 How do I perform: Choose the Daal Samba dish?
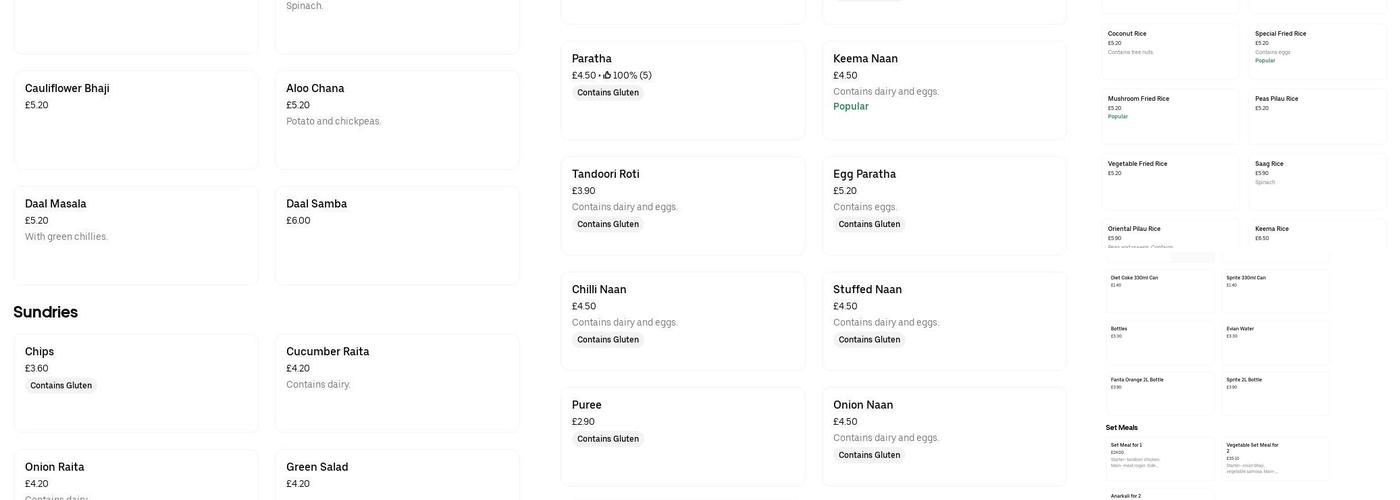click(x=397, y=235)
